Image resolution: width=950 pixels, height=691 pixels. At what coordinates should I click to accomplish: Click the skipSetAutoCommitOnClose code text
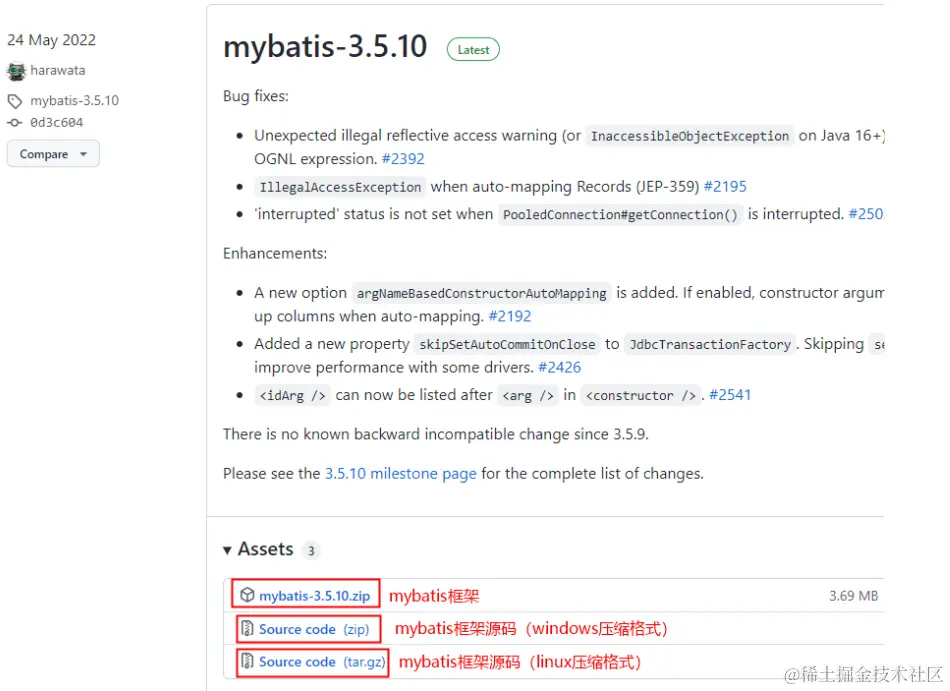507,345
